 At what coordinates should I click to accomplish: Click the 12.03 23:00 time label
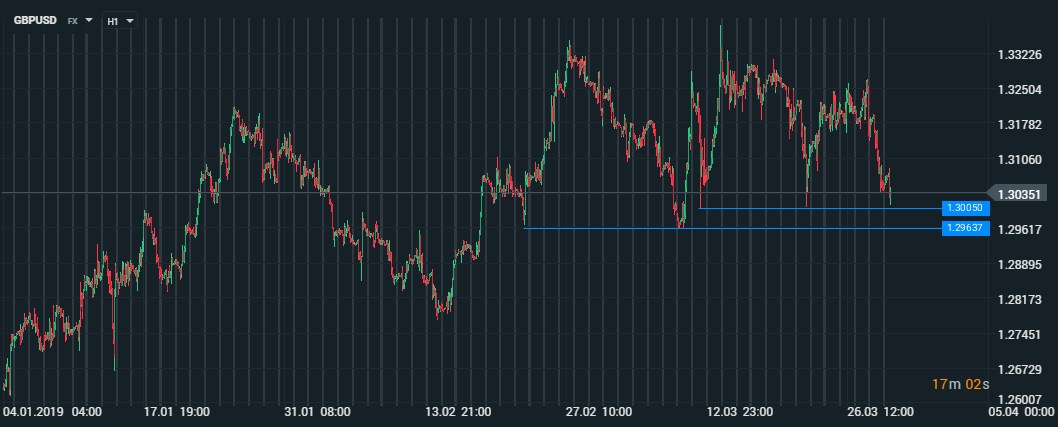(740, 411)
